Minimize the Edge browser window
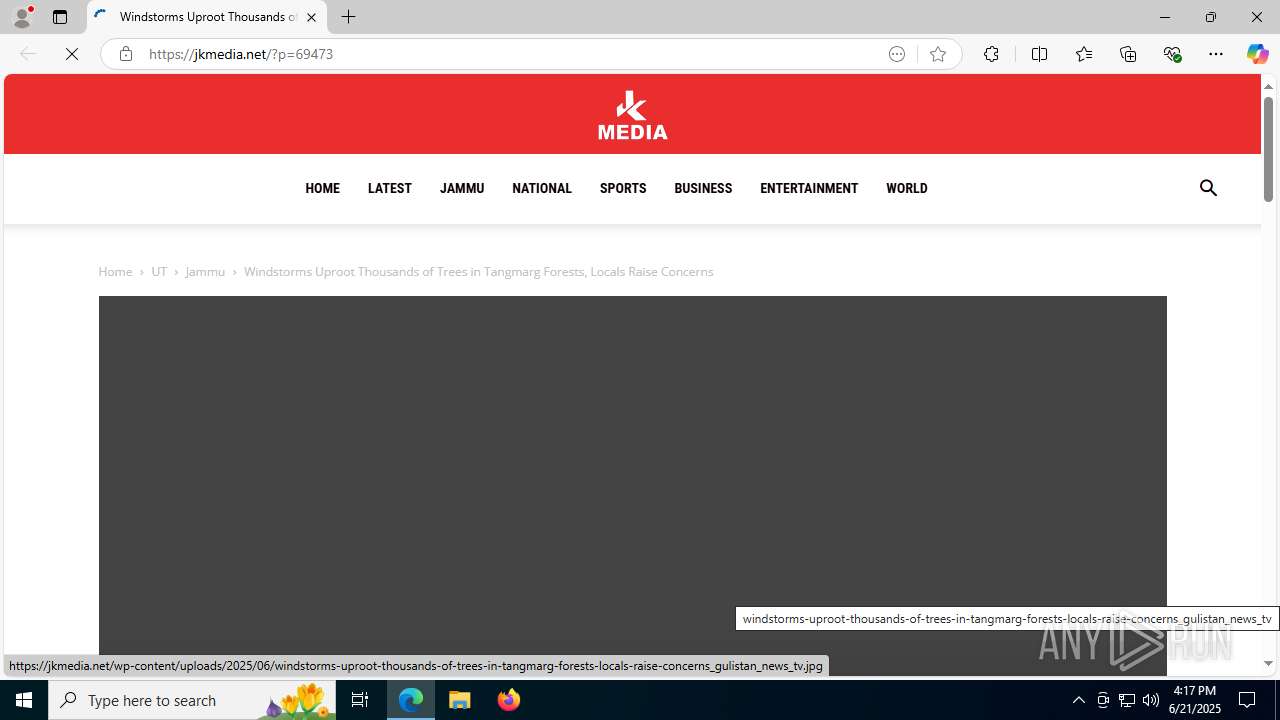Image resolution: width=1280 pixels, height=720 pixels. click(1164, 17)
